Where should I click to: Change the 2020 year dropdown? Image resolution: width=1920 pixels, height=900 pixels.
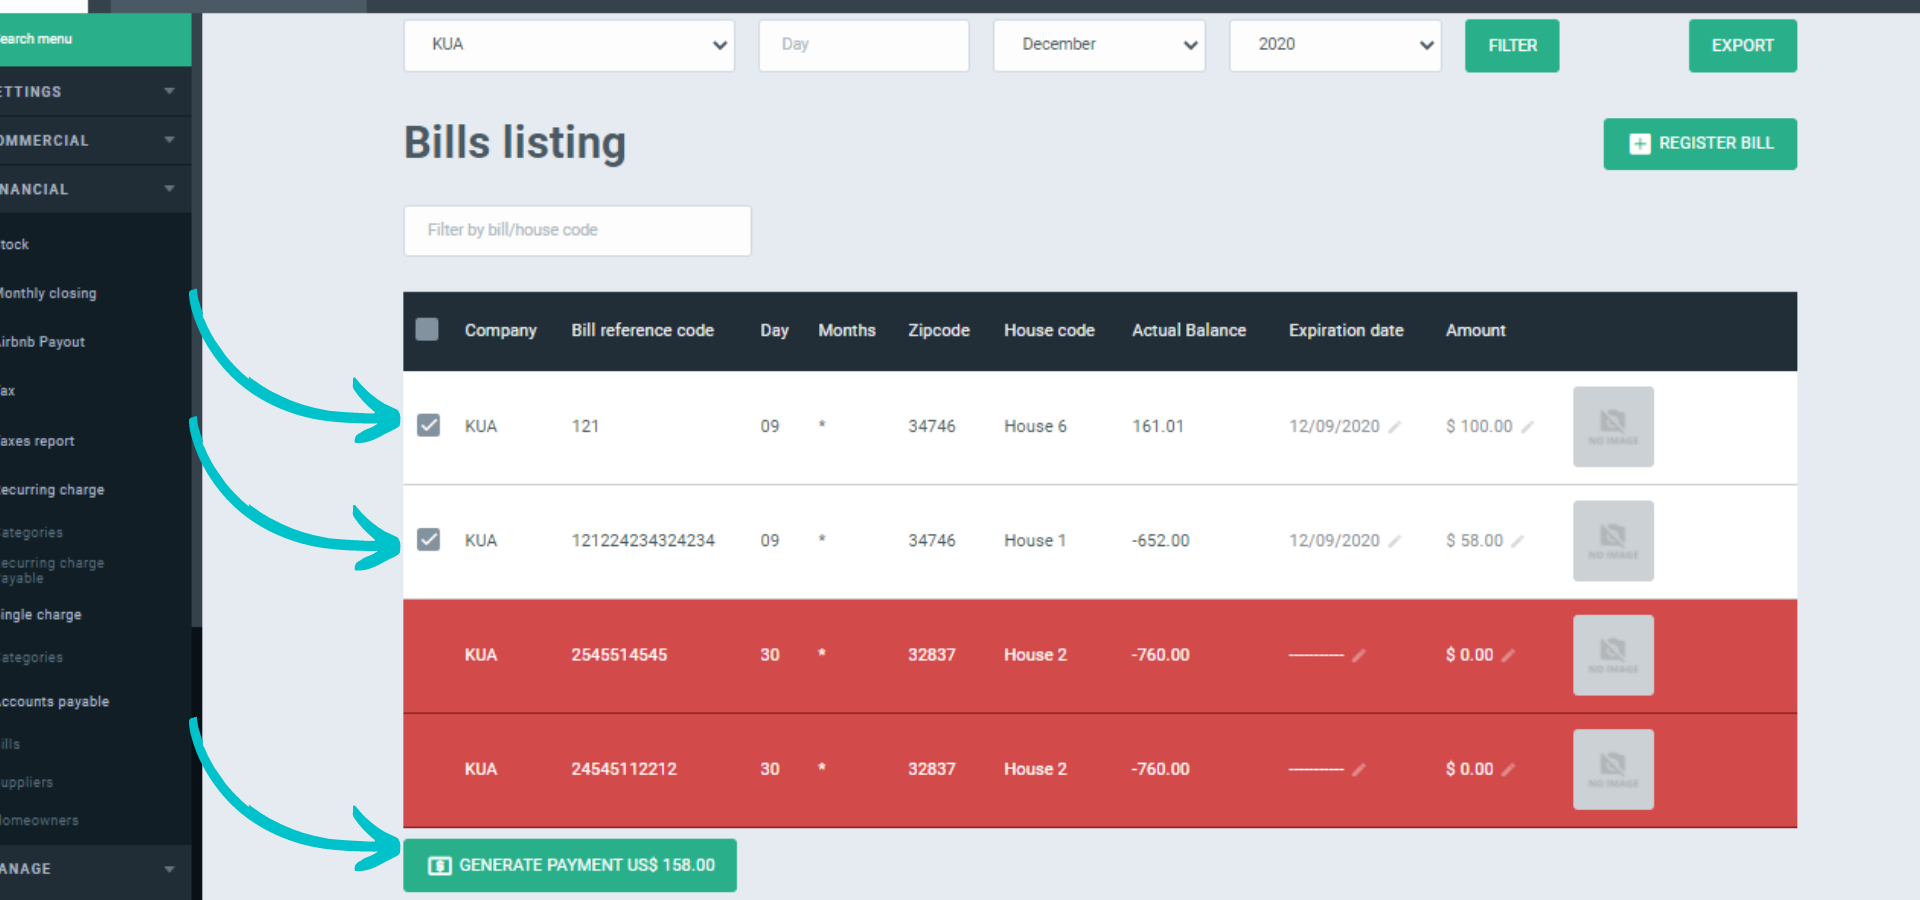[1334, 45]
